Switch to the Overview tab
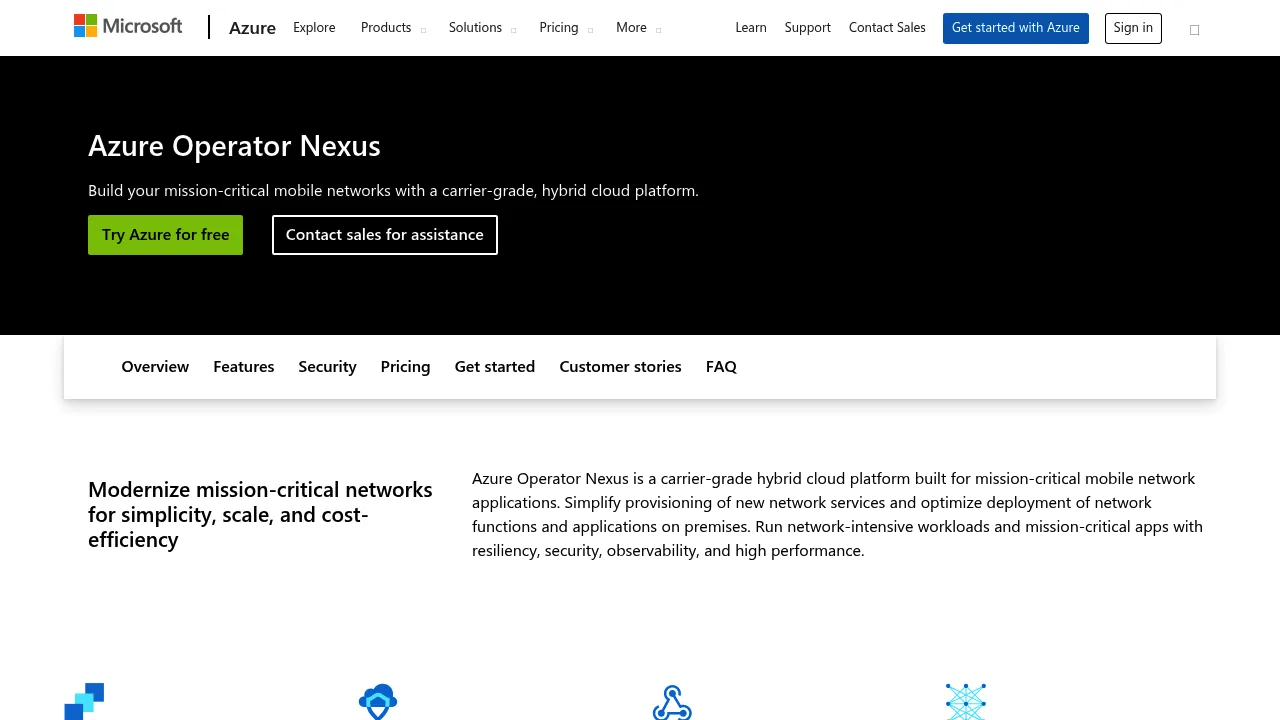The height and width of the screenshot is (720, 1280). 155,367
